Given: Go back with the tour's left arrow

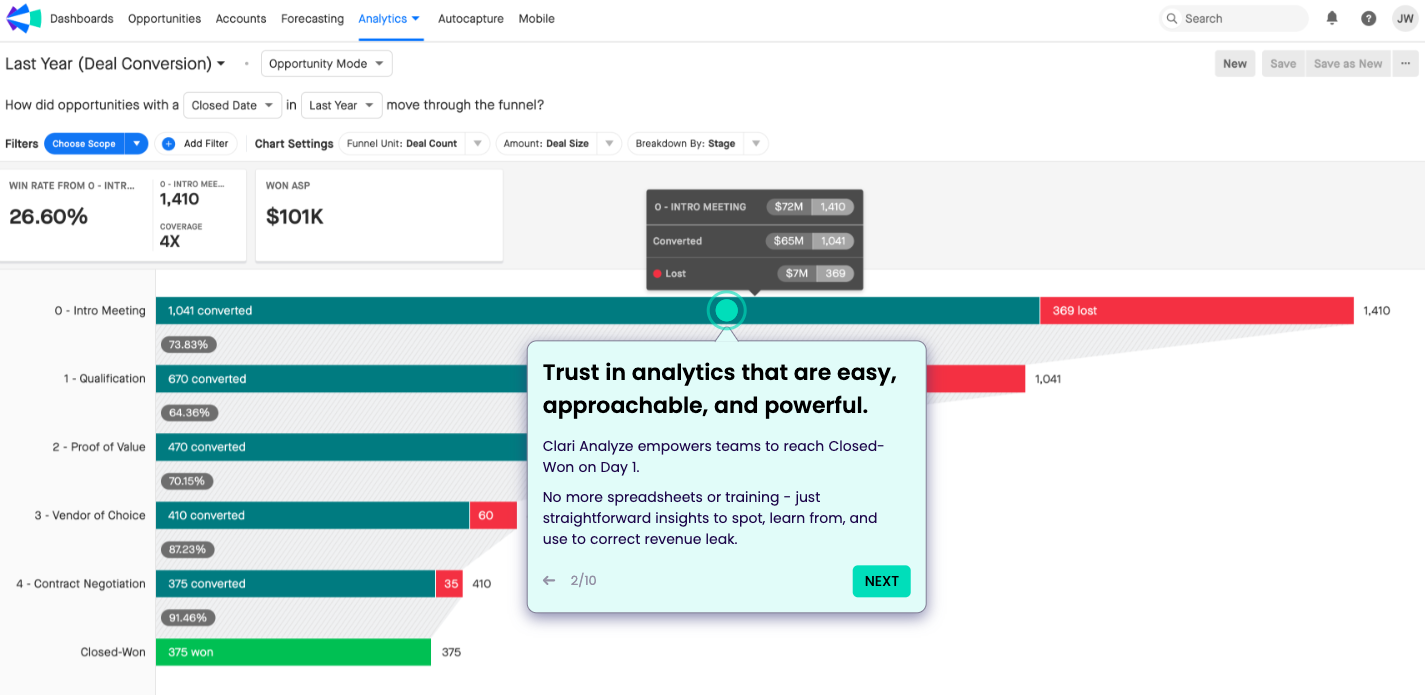Looking at the screenshot, I should 548,581.
